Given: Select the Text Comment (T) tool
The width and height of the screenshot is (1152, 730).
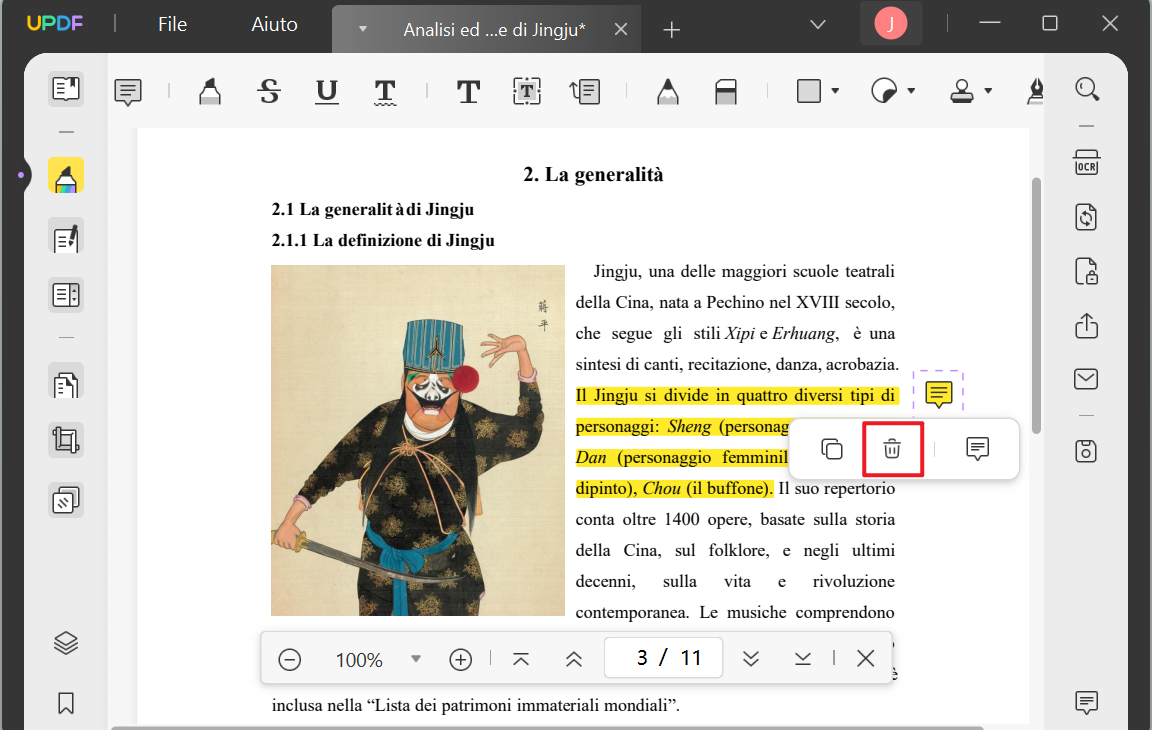Looking at the screenshot, I should [x=468, y=92].
